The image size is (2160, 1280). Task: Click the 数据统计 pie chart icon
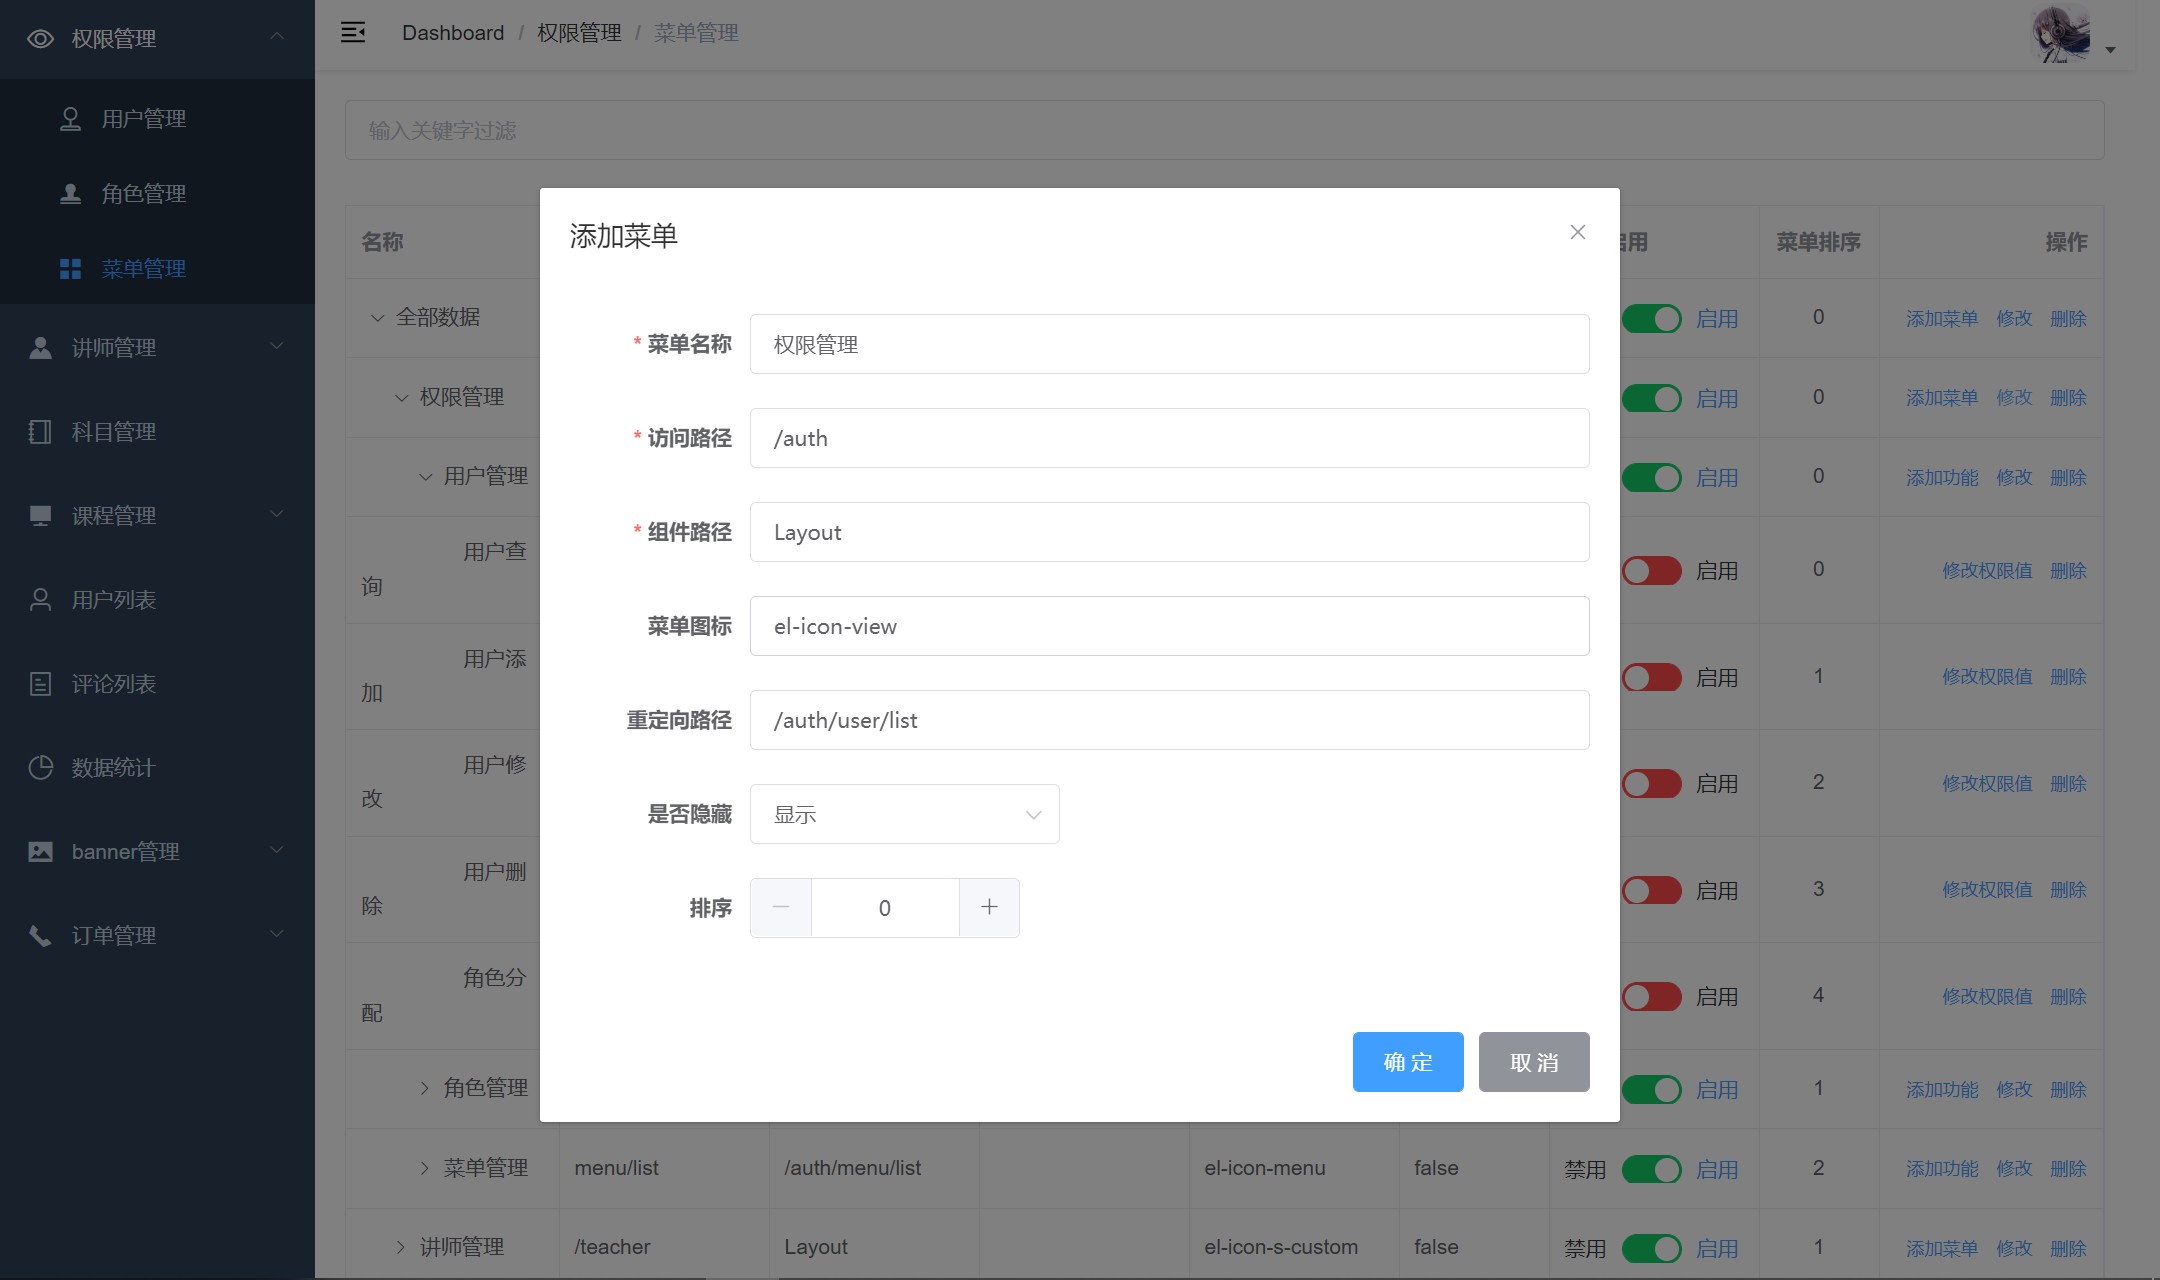[x=40, y=768]
